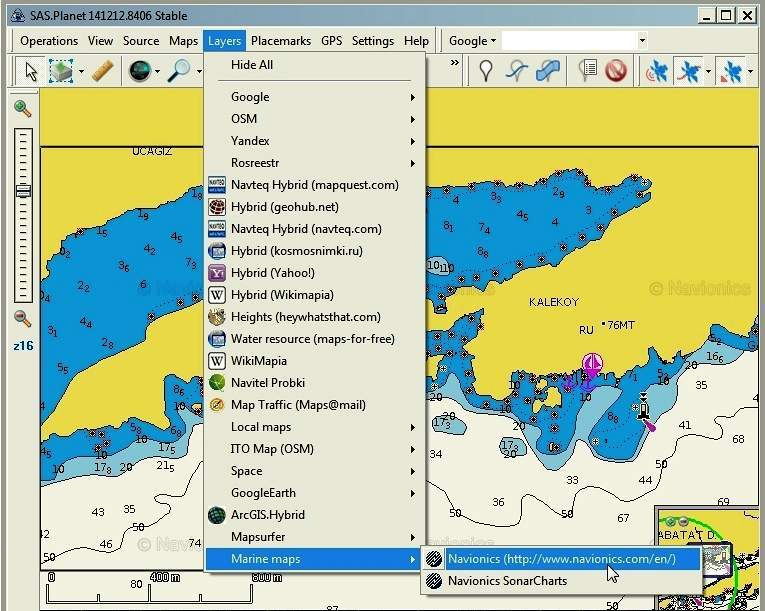Click the GPS track satellite icon
Screen dimensions: 765x611
[688, 71]
